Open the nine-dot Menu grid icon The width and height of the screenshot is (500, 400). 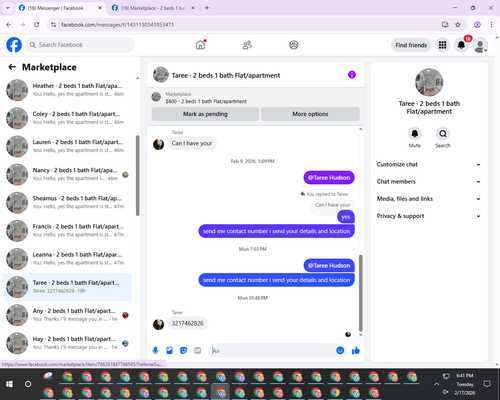[442, 45]
